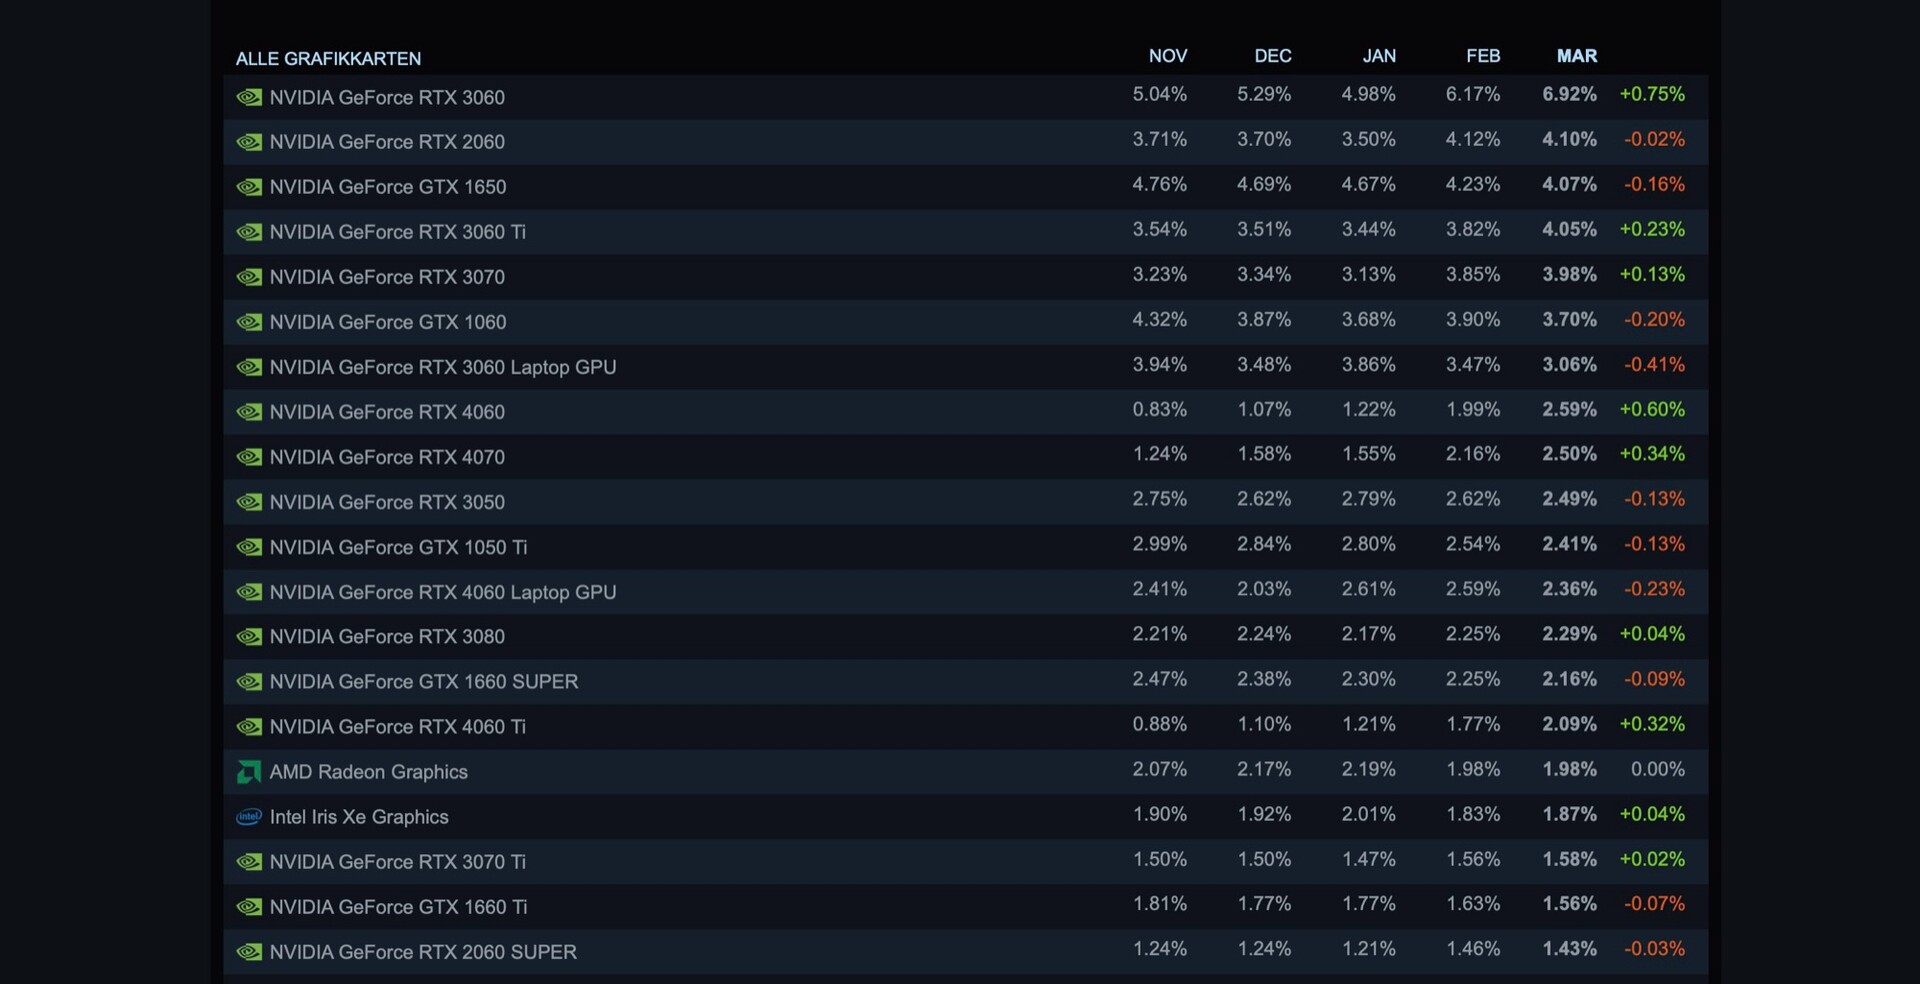The width and height of the screenshot is (1920, 984).
Task: Click the NVIDIA icon next to RTX 4070
Action: coord(249,457)
